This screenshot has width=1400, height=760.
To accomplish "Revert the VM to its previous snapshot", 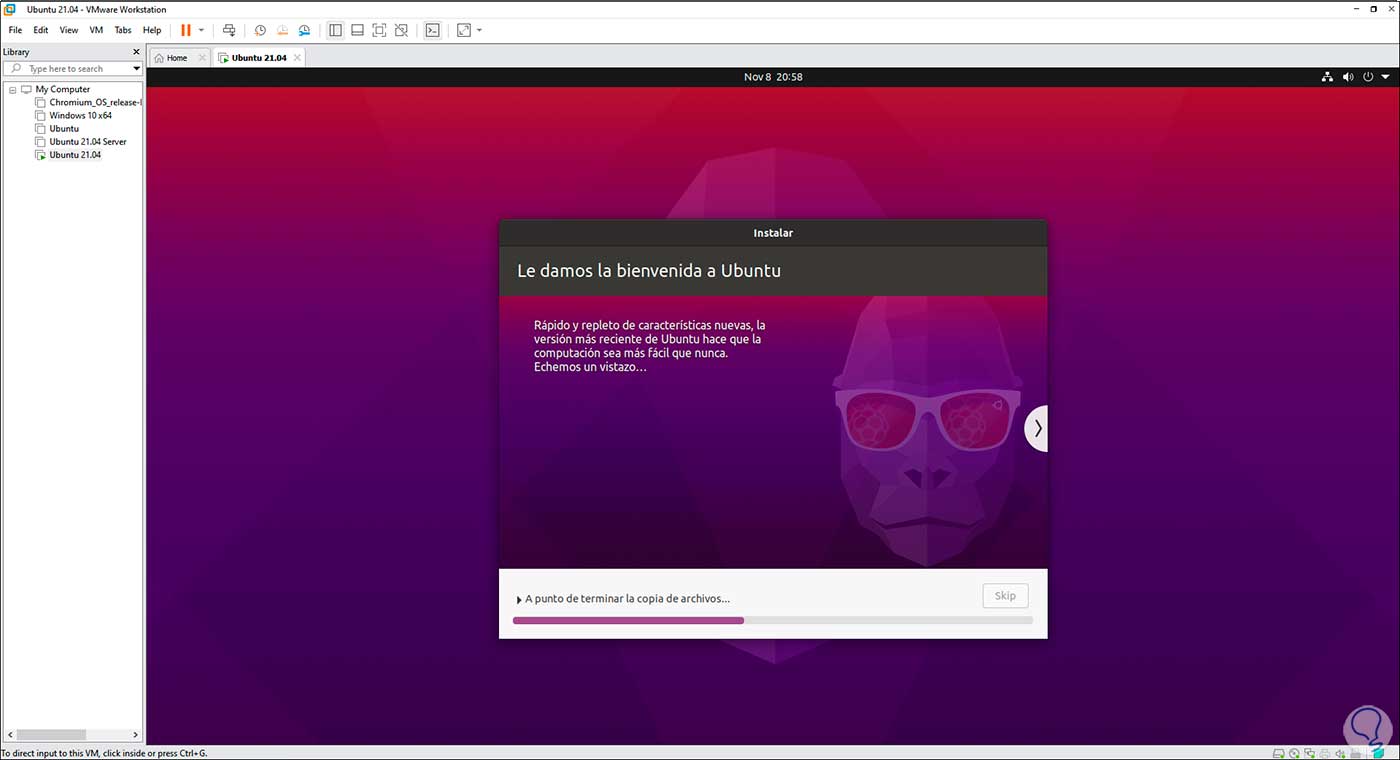I will tap(282, 30).
